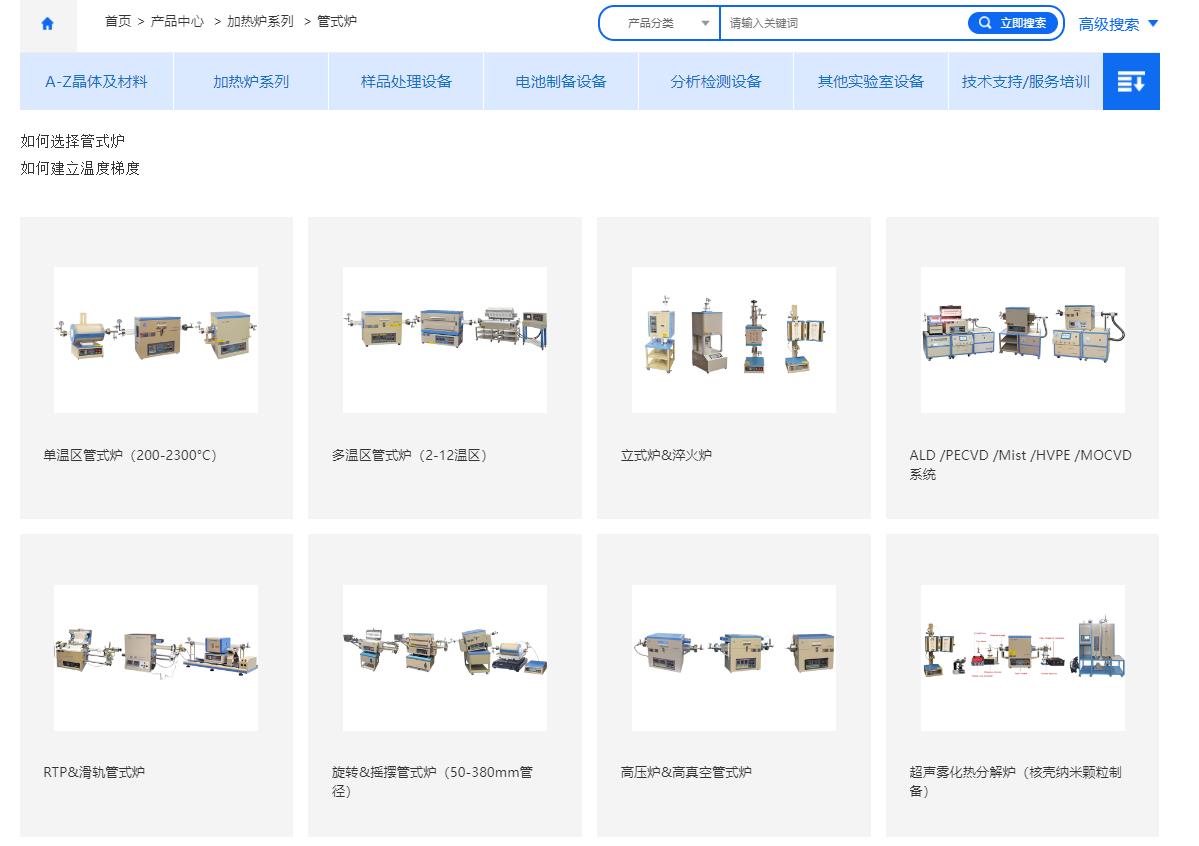Click the blue menu list icon
This screenshot has width=1199, height=846.
pos(1130,82)
